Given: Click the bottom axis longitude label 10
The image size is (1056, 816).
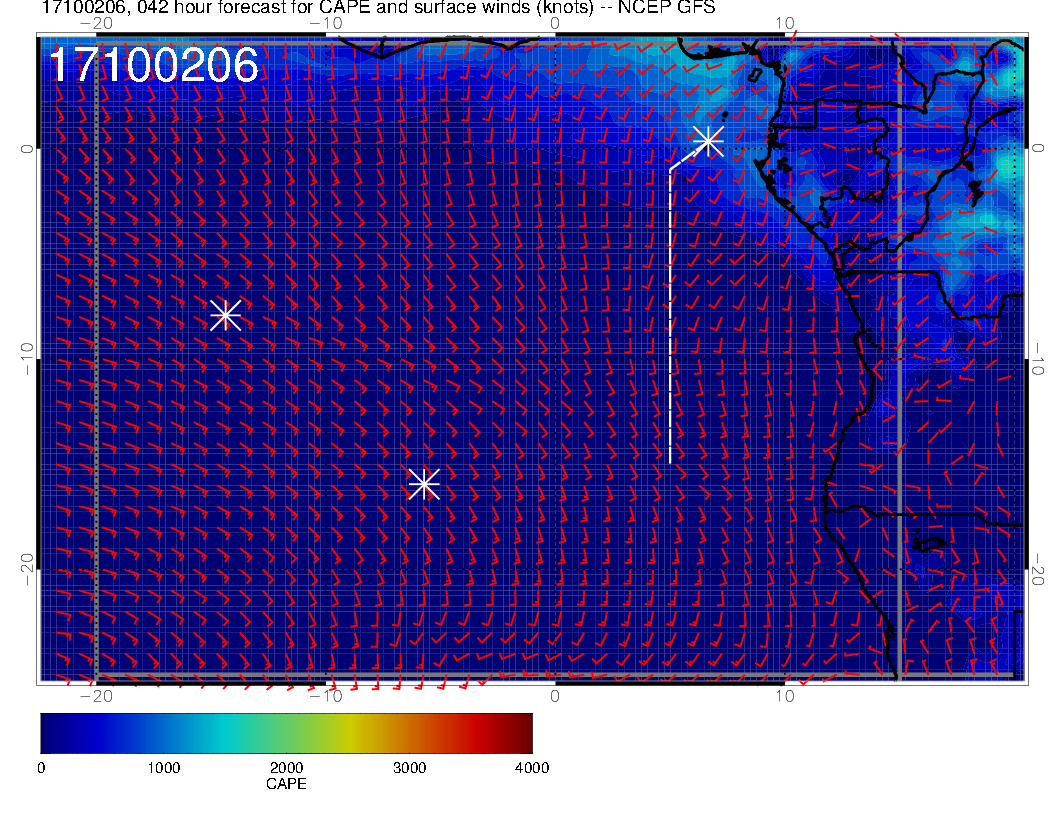Looking at the screenshot, I should (785, 696).
